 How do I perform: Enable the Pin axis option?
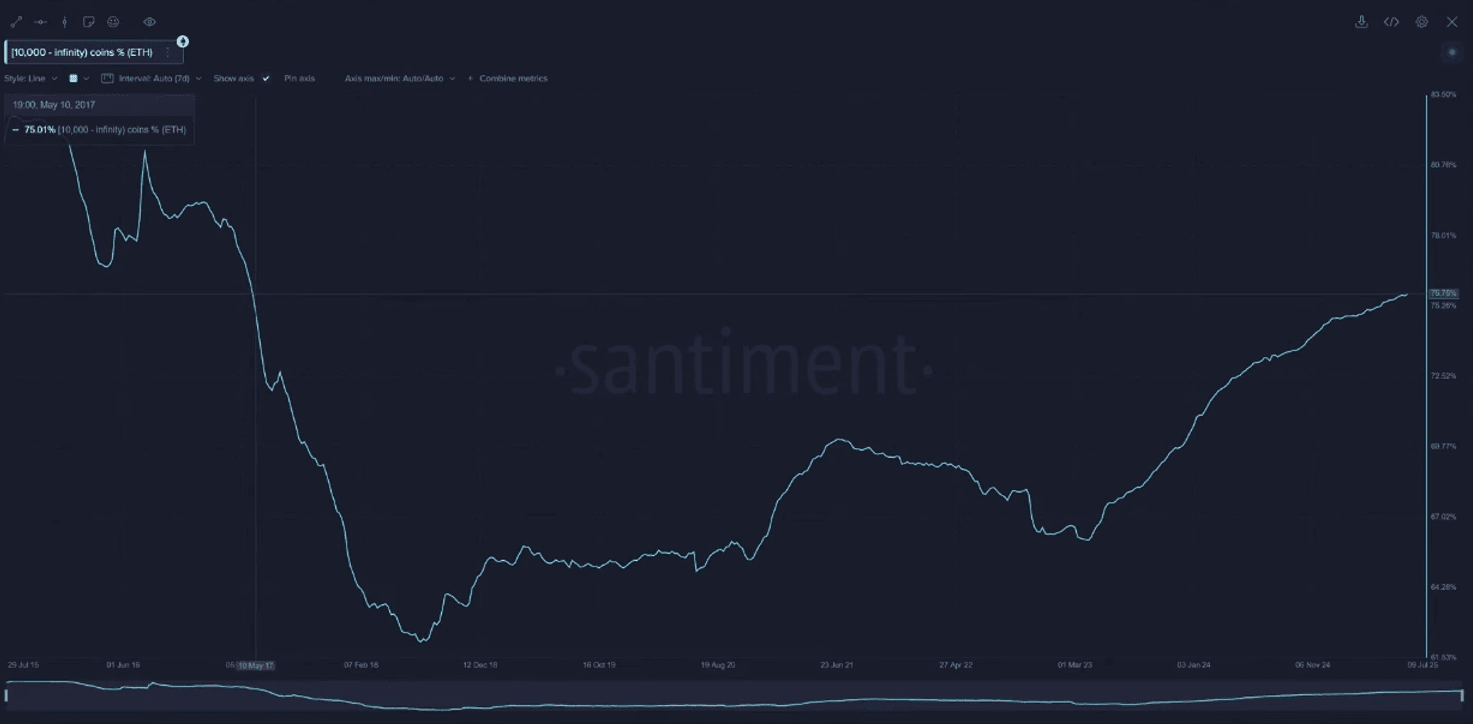click(299, 78)
